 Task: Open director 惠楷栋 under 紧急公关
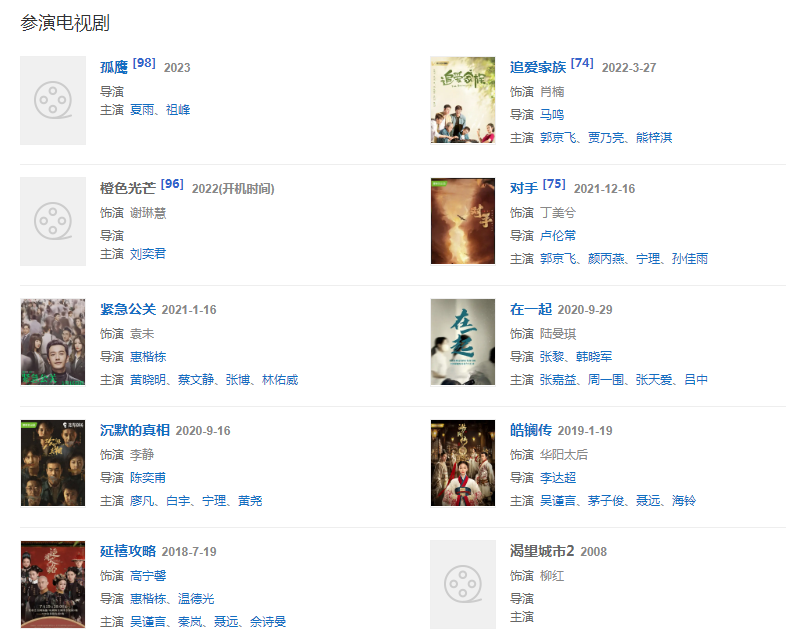pos(148,357)
